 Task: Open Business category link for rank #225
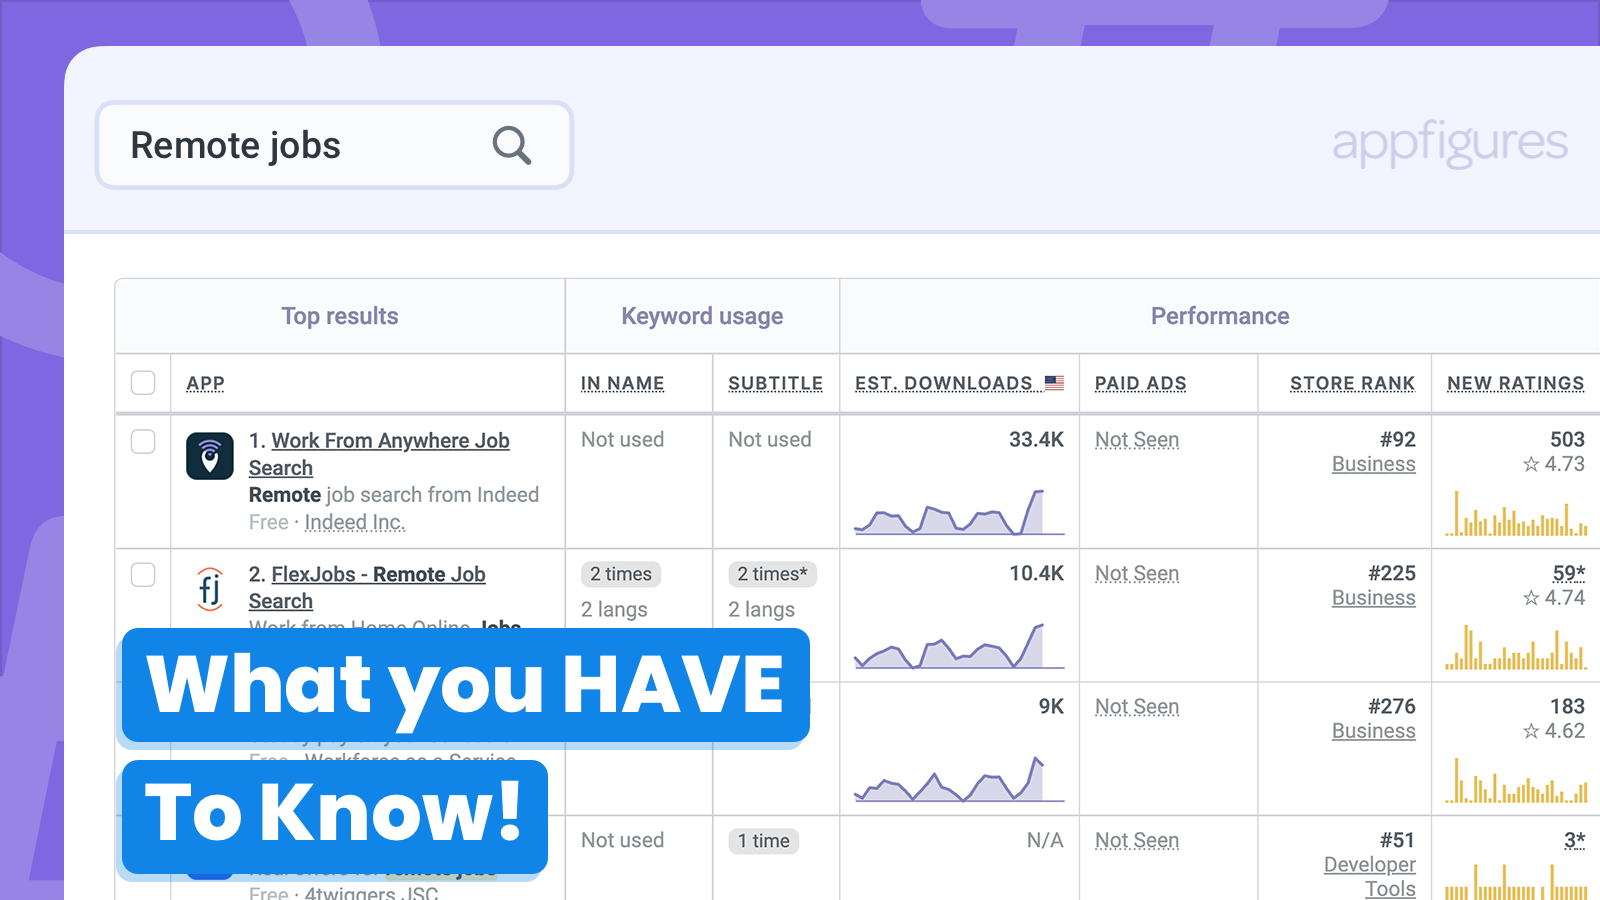point(1373,598)
